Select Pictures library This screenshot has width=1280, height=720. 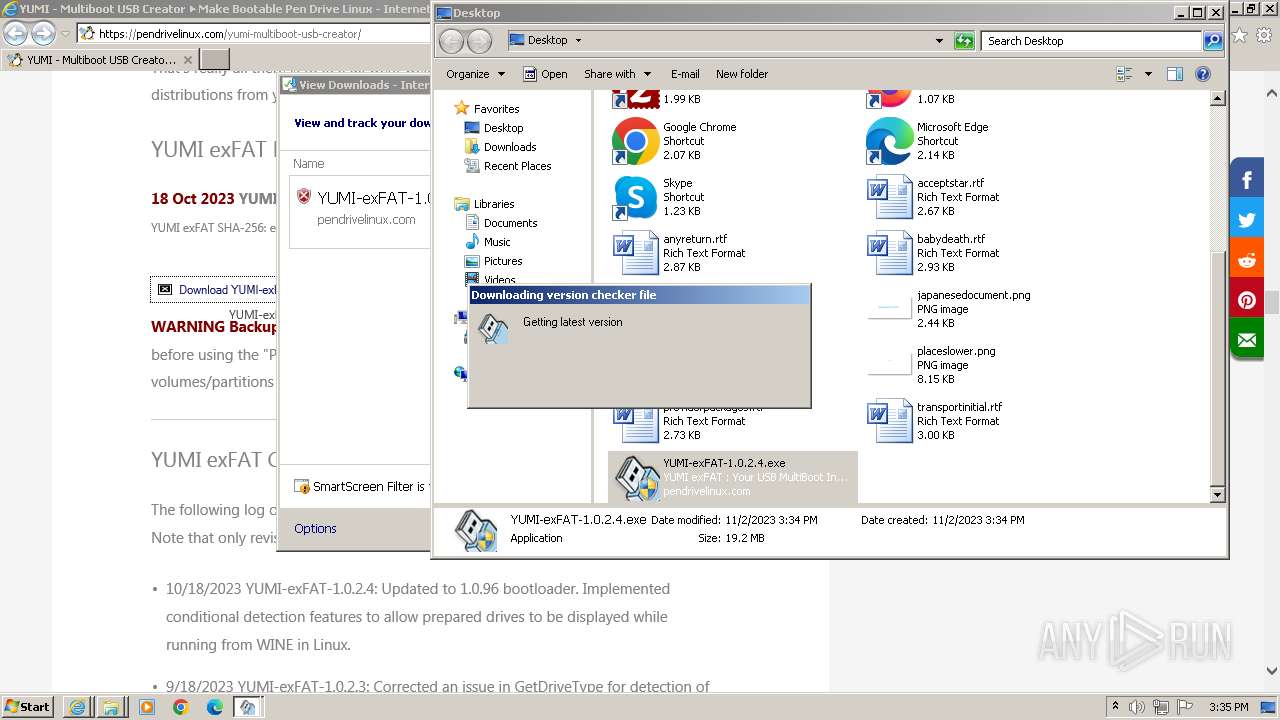coord(503,261)
